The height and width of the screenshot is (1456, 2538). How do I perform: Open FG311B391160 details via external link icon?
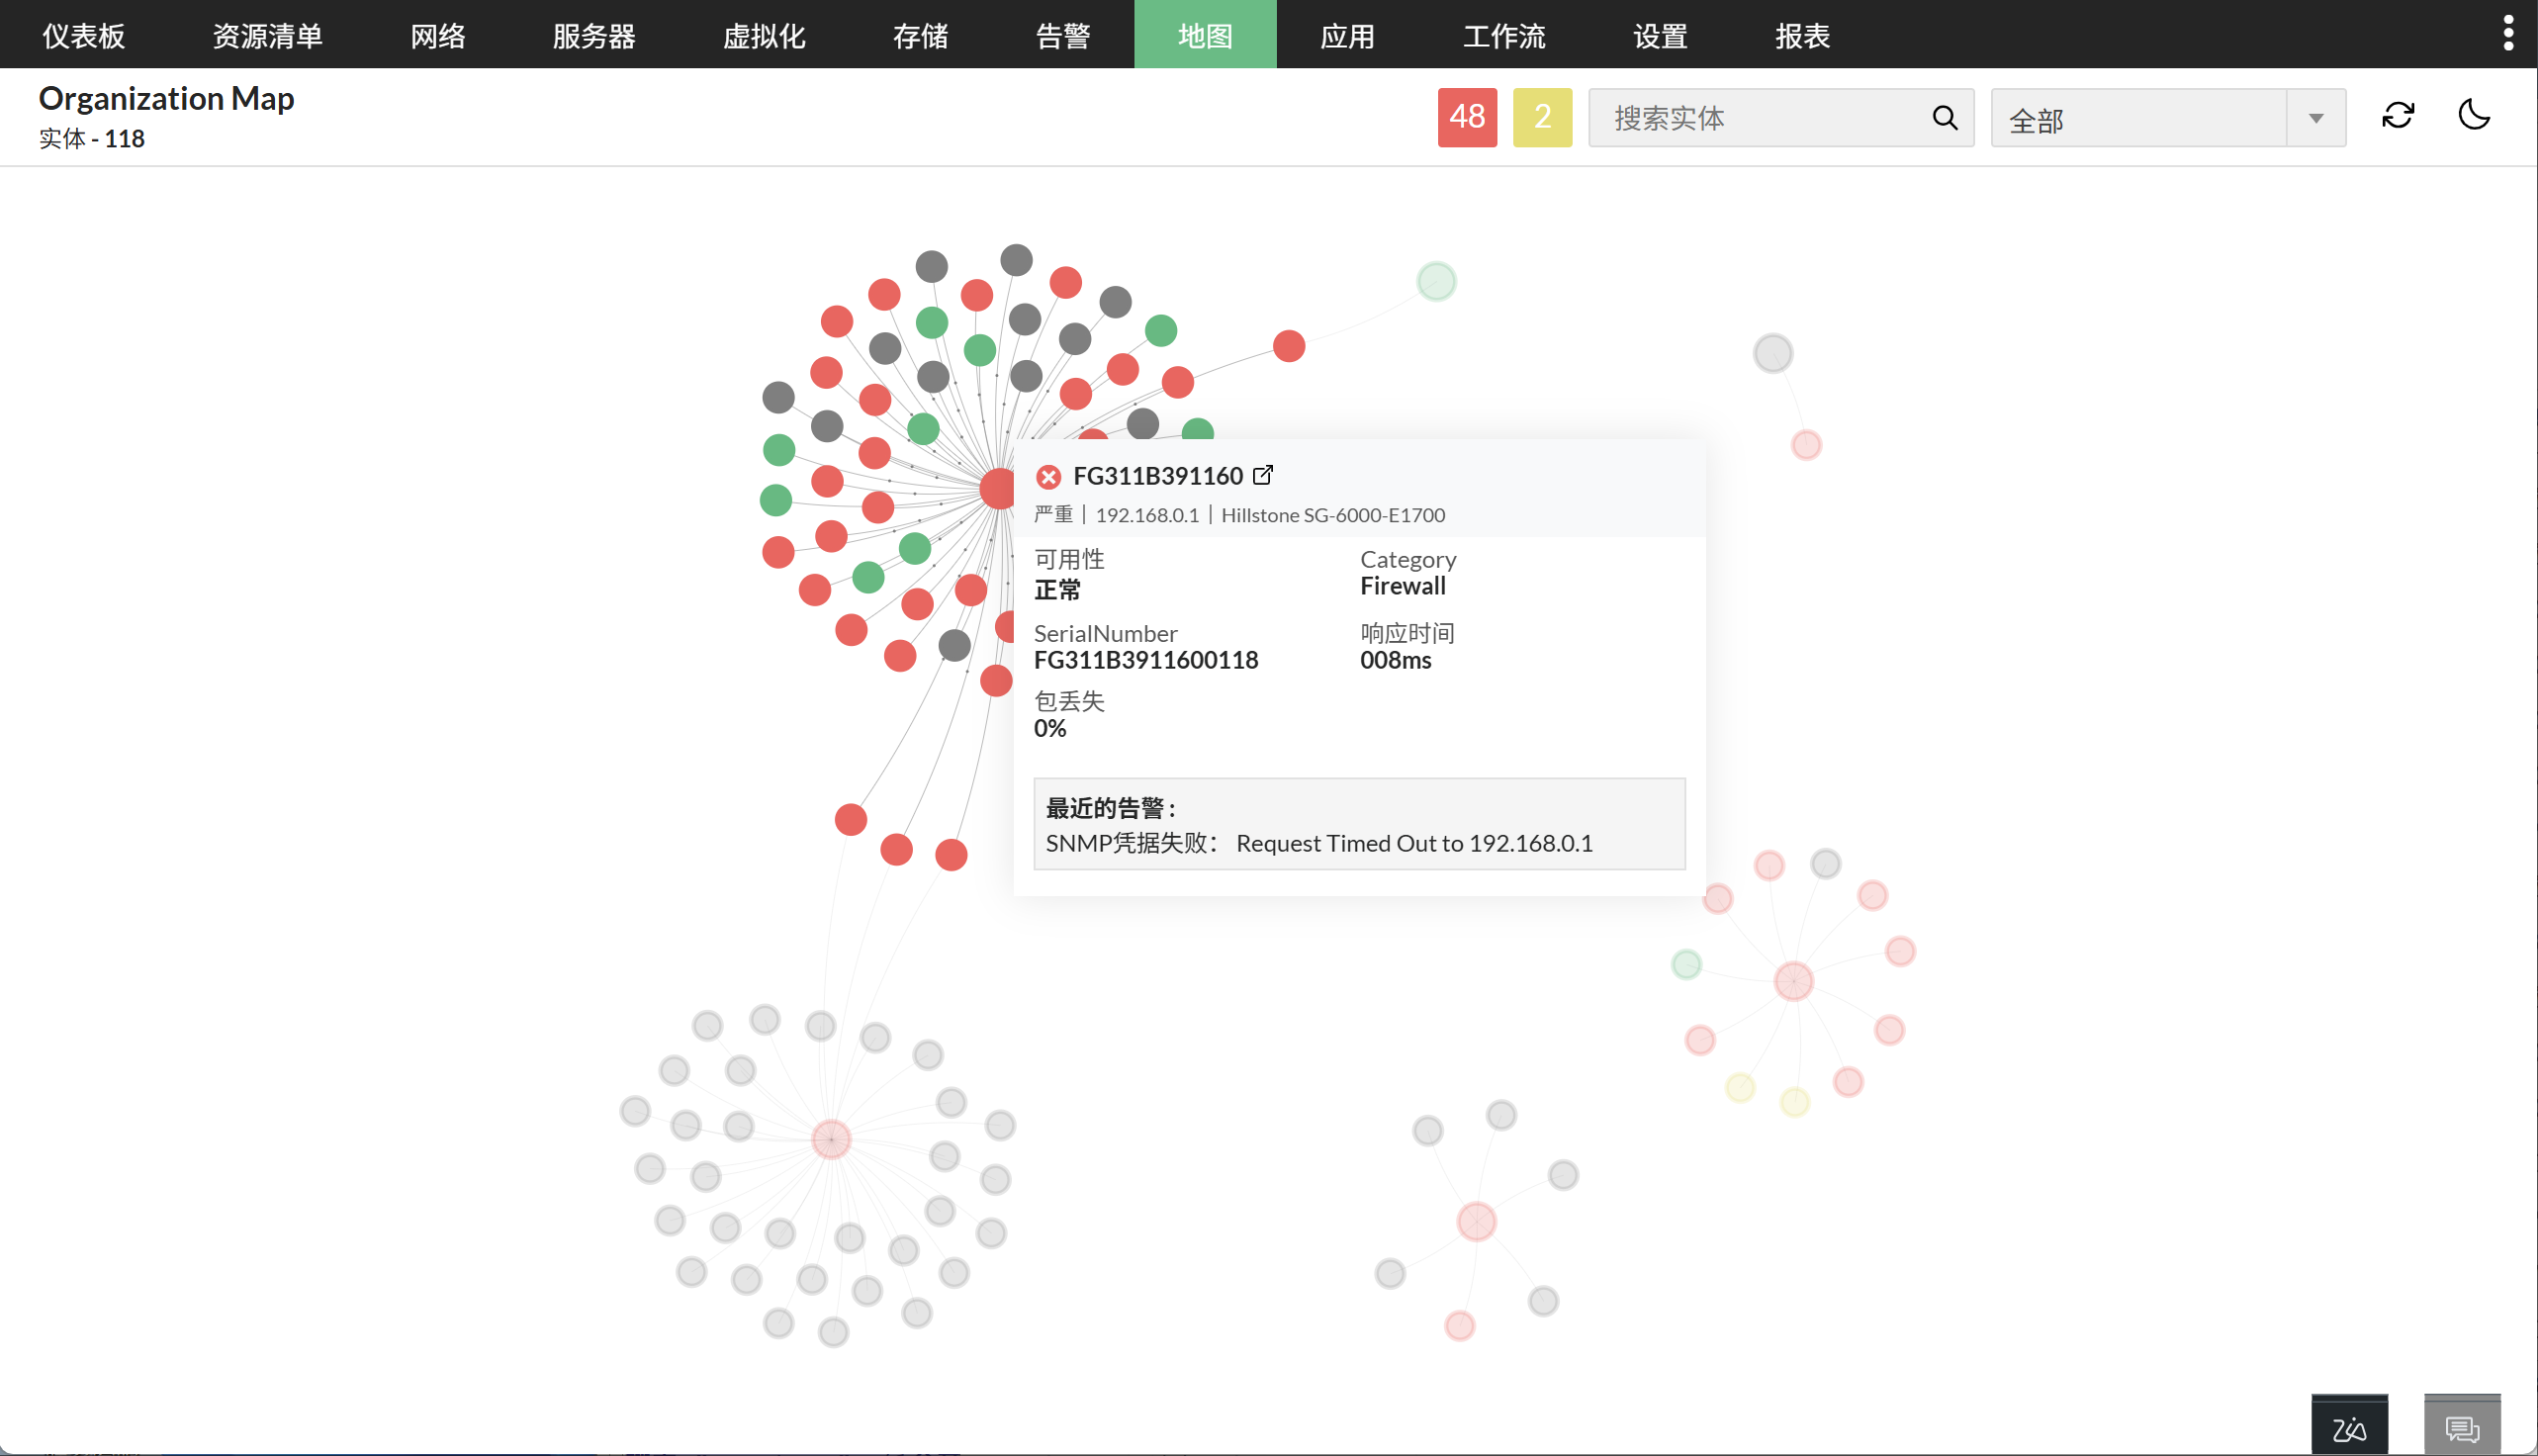[1263, 475]
